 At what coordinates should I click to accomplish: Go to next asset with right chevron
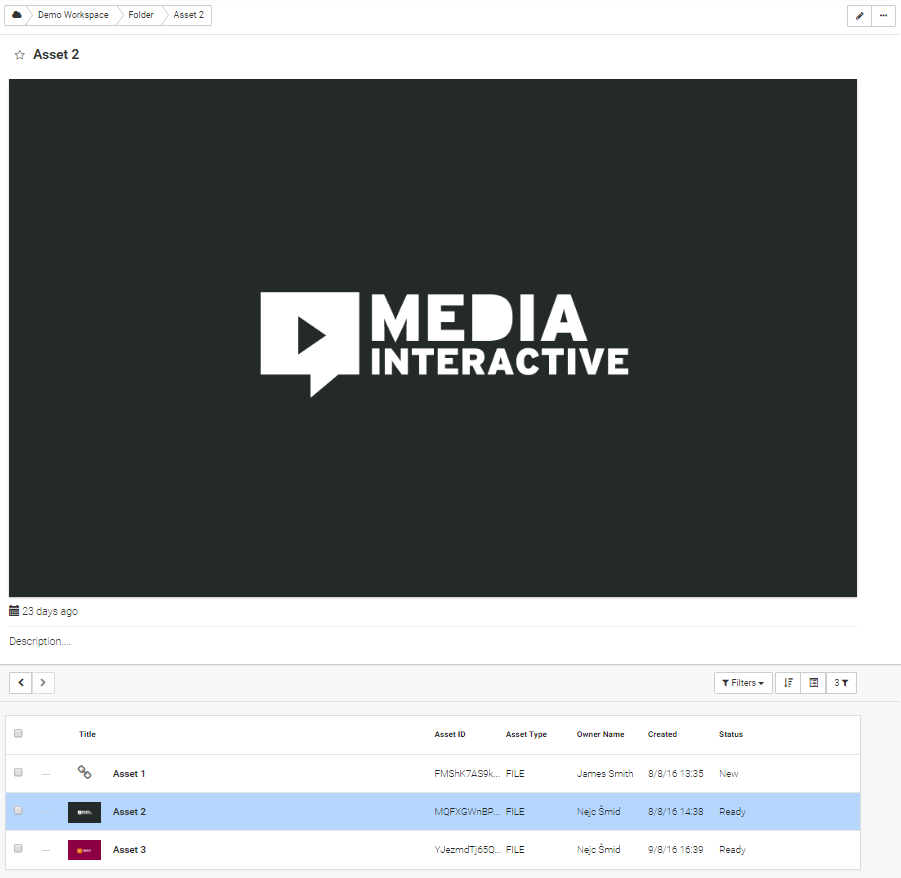(x=43, y=683)
